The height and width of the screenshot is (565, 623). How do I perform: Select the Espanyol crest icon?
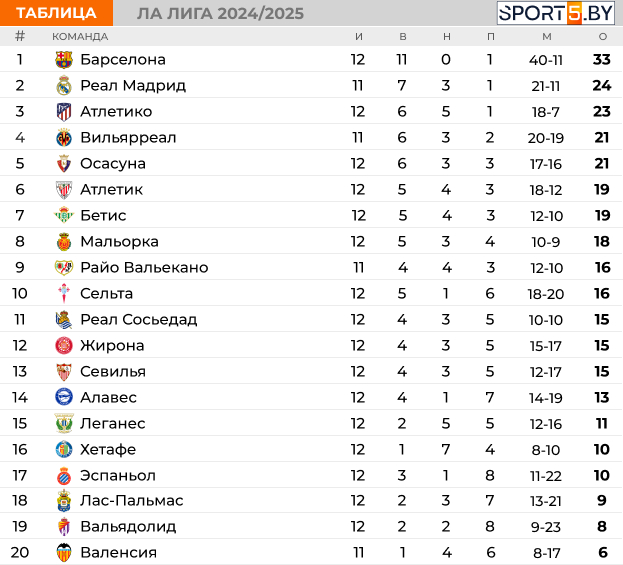[x=64, y=476]
